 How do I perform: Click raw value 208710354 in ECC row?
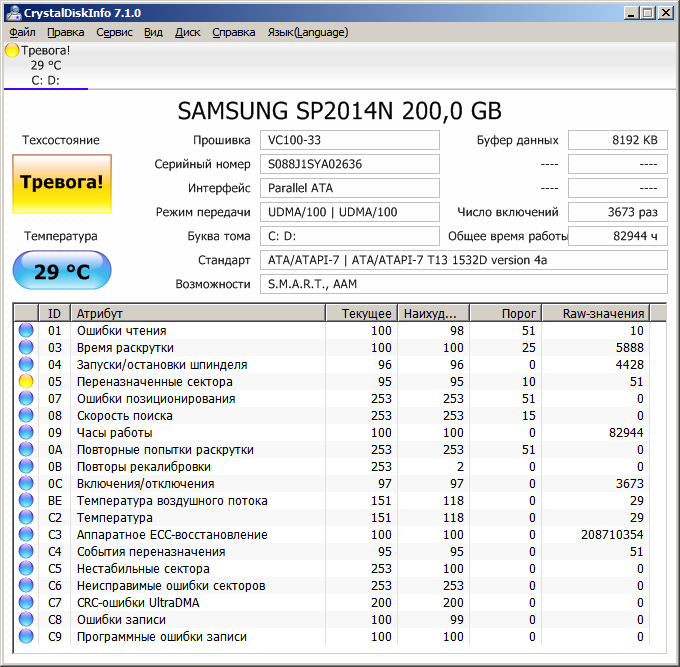click(612, 535)
